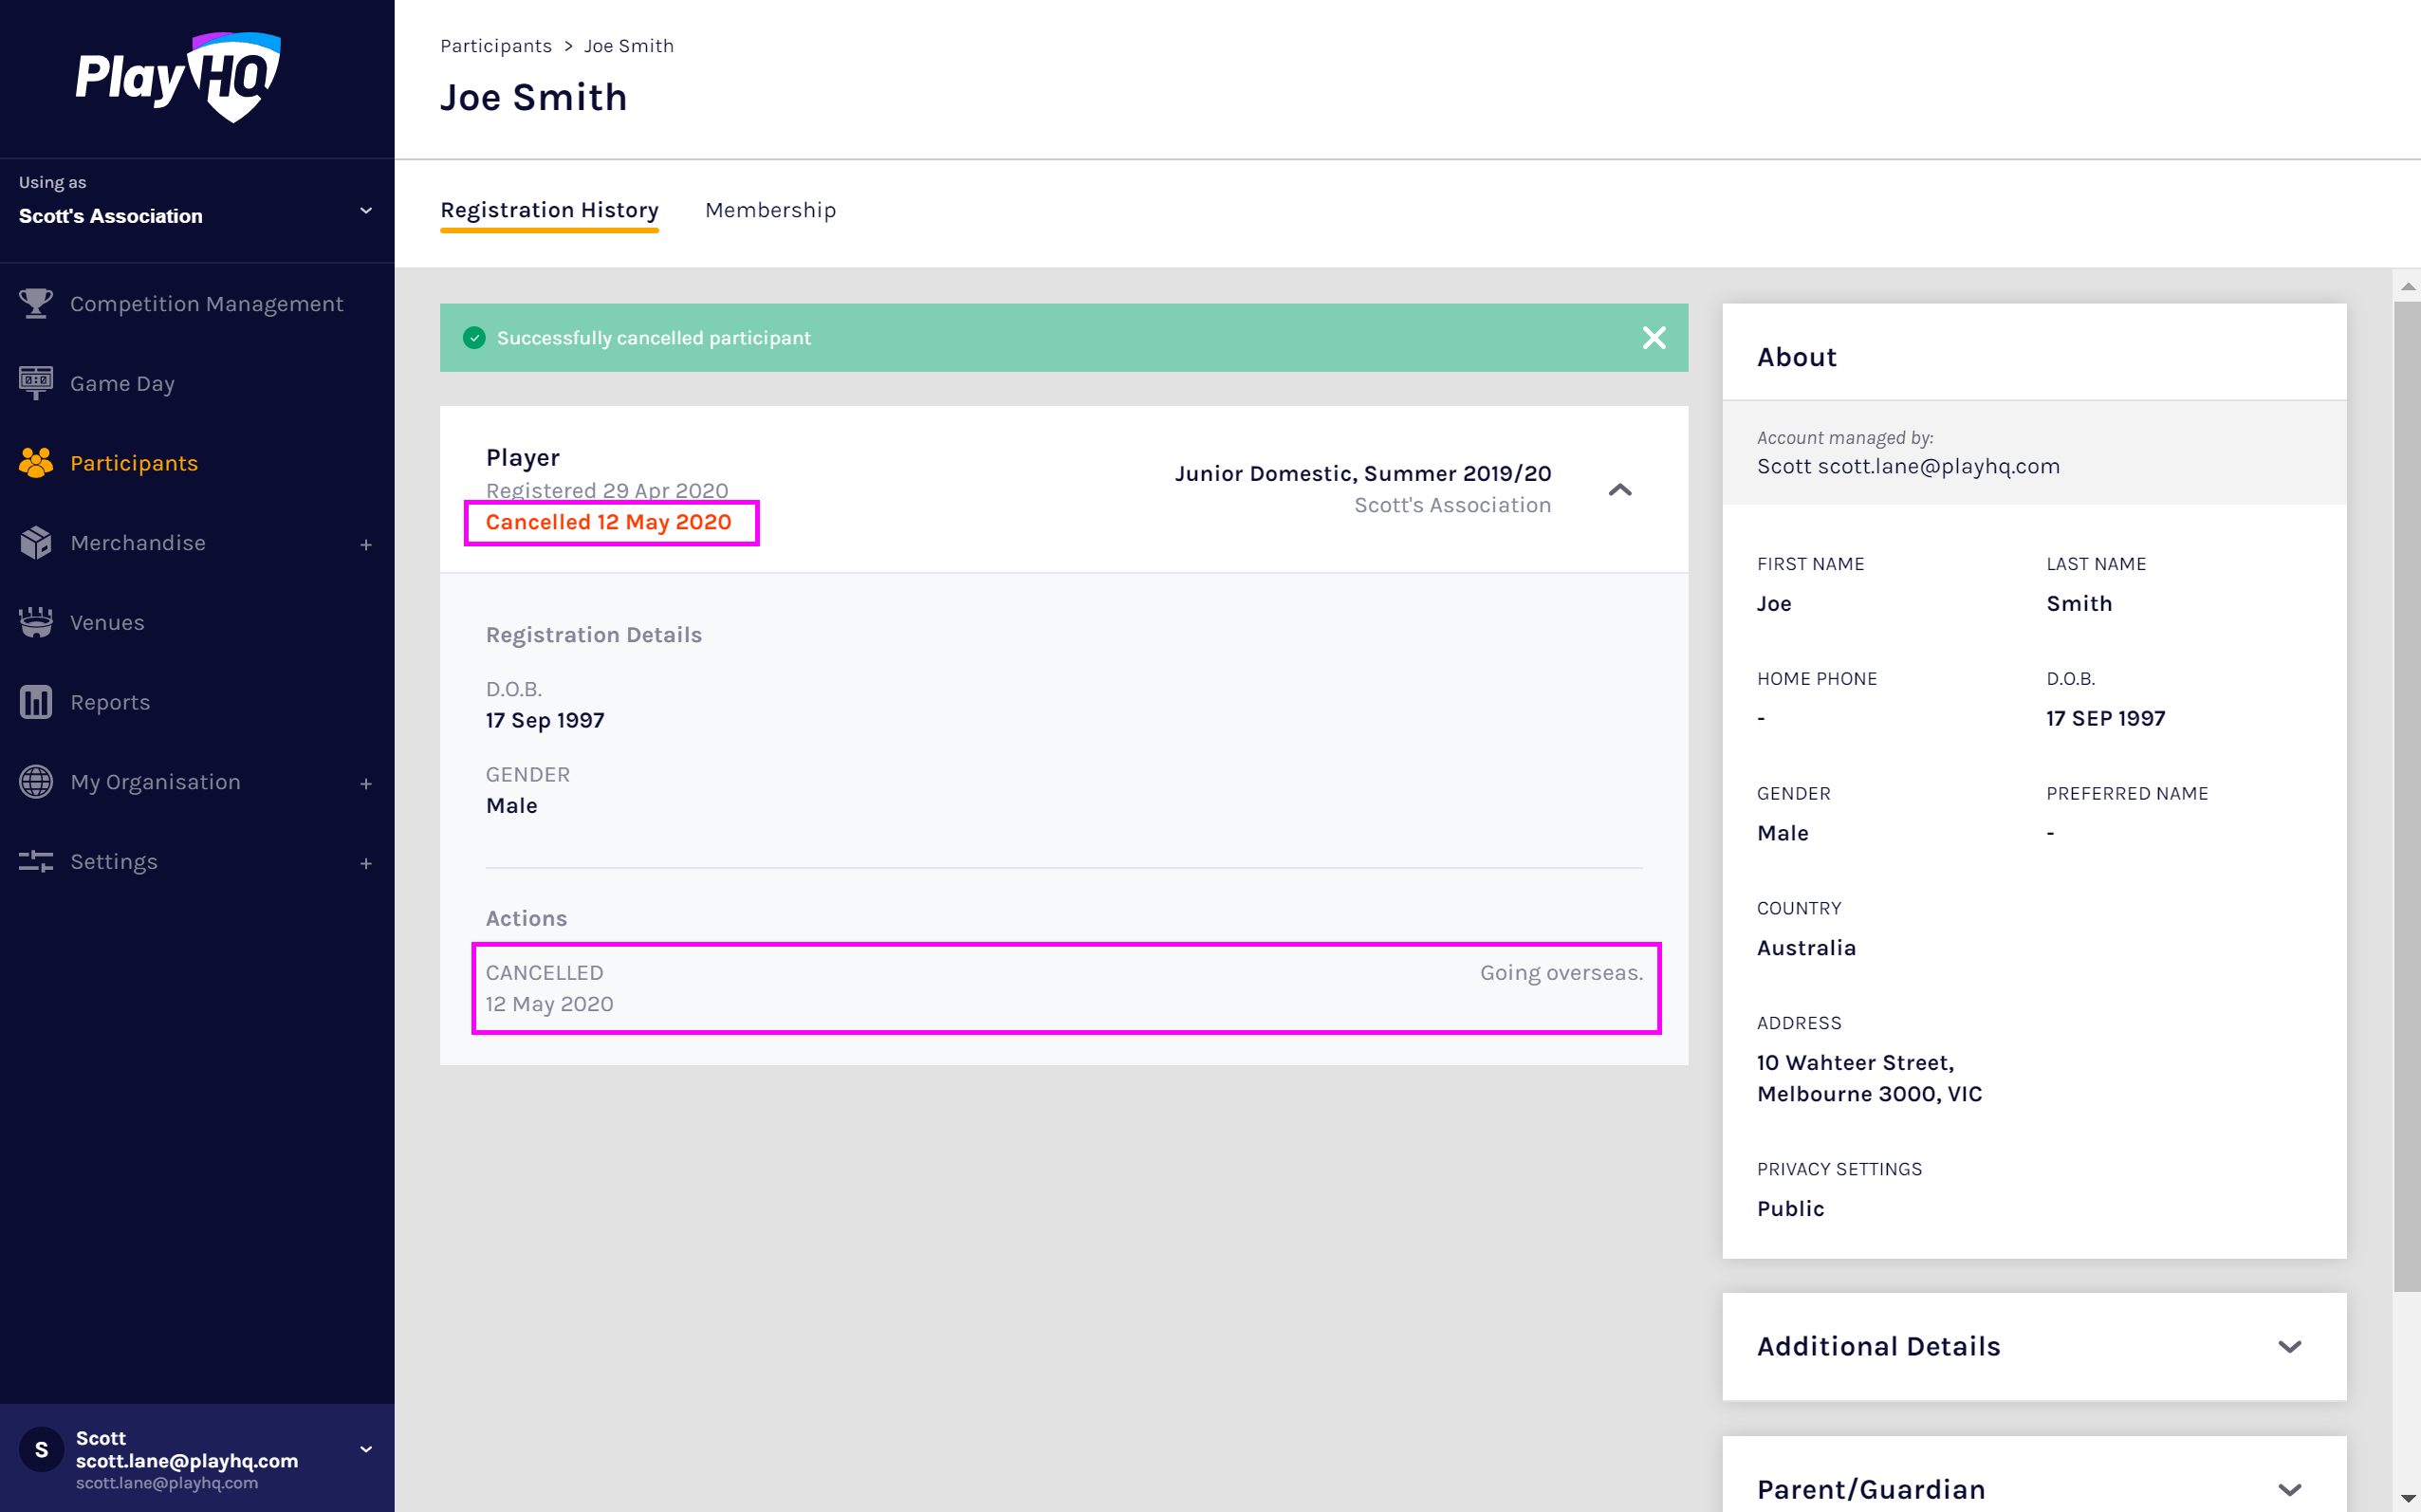Viewport: 2421px width, 1512px height.
Task: Click the Merchandise box icon
Action: 36,543
